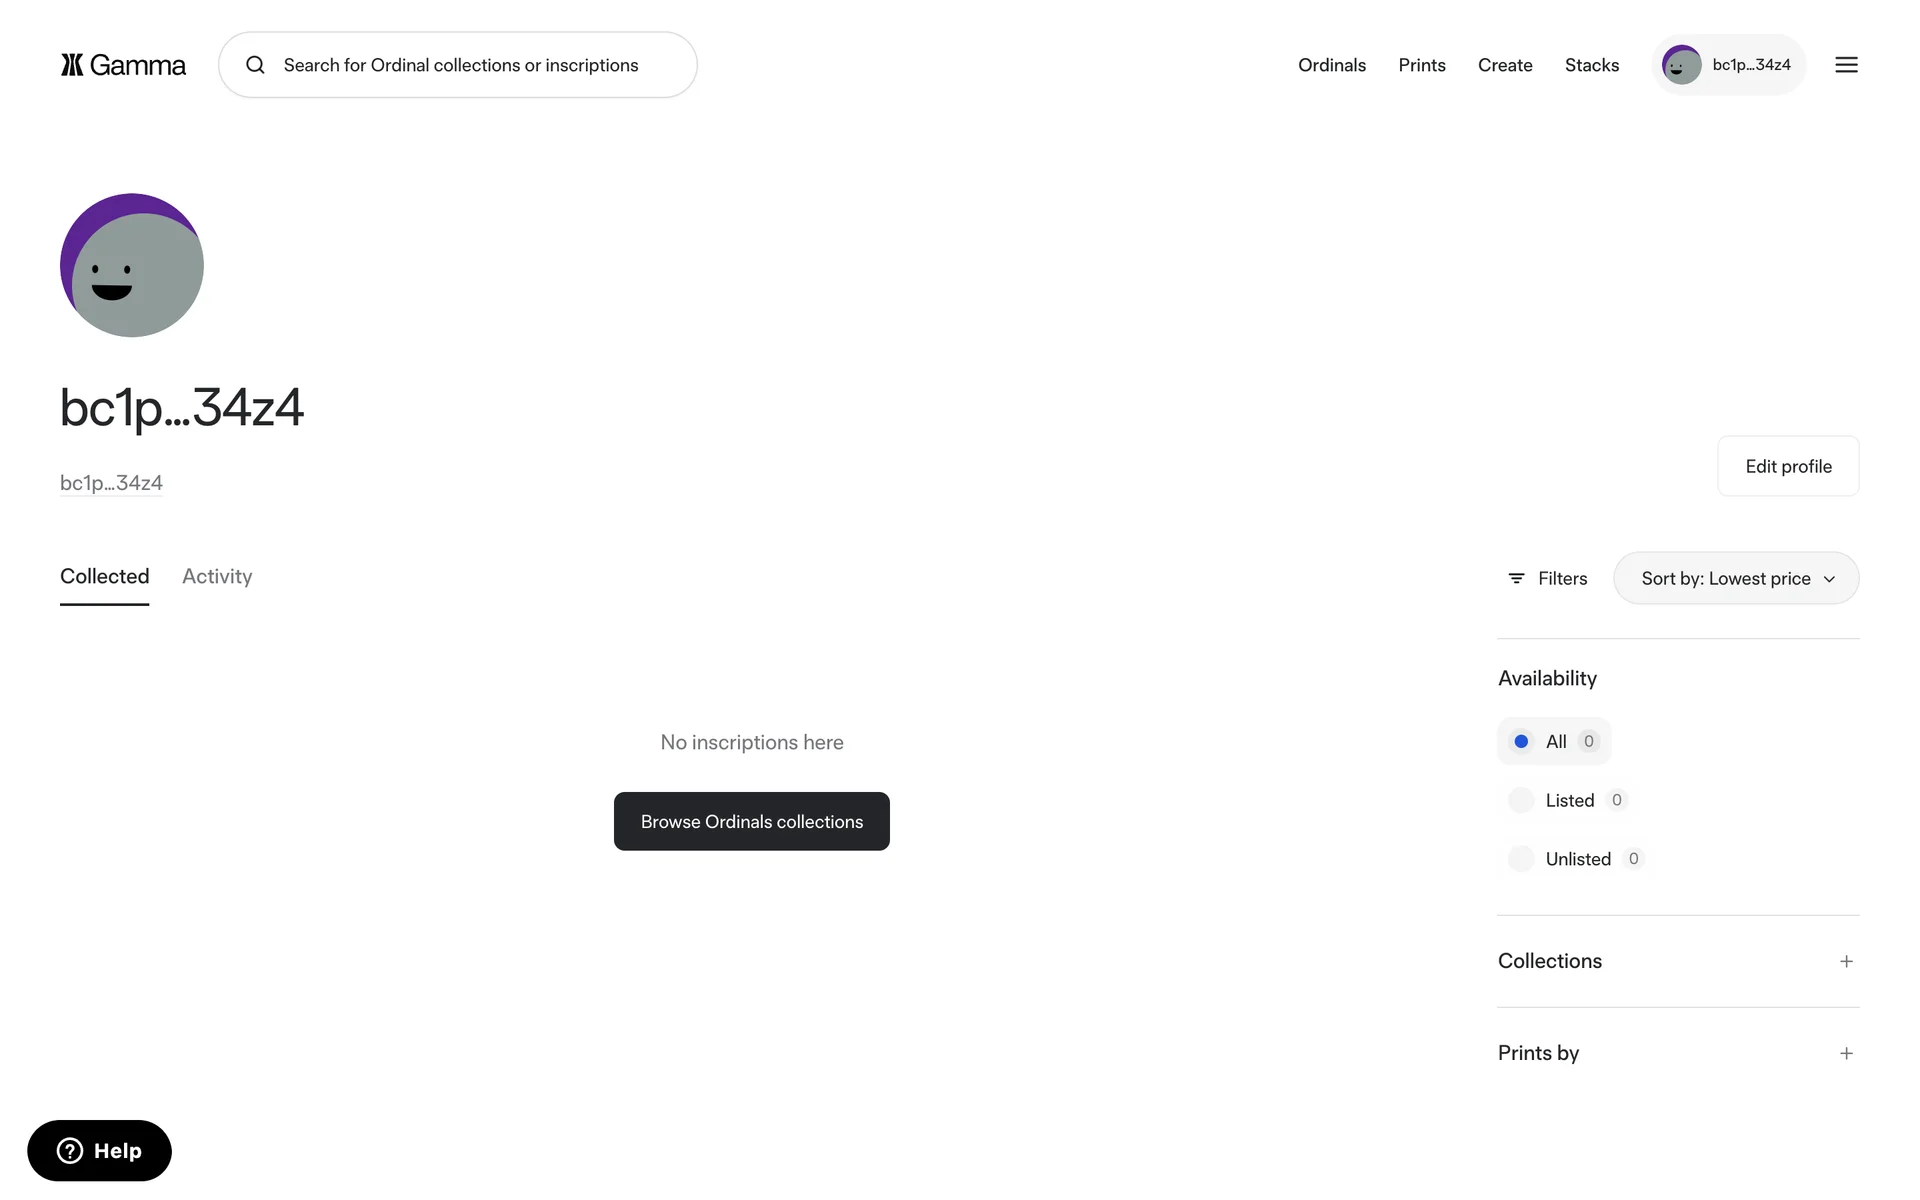Expand the Prints by filter section
This screenshot has width=1920, height=1200.
click(1539, 1053)
